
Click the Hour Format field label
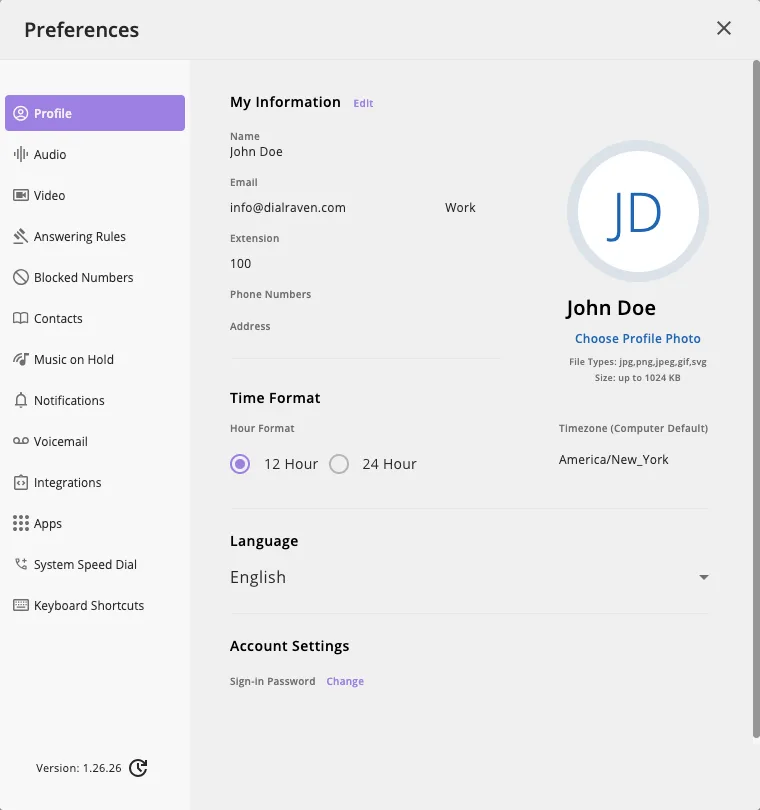261,428
